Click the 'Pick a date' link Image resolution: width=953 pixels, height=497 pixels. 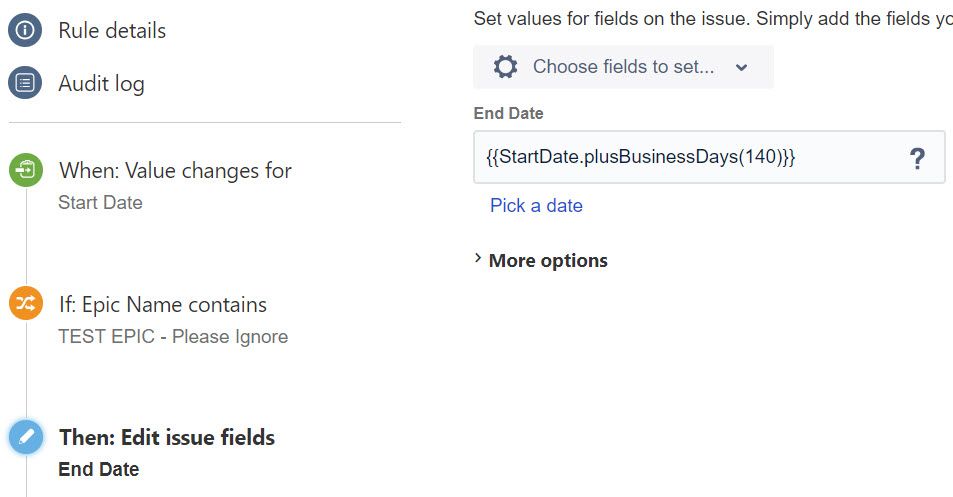(536, 205)
